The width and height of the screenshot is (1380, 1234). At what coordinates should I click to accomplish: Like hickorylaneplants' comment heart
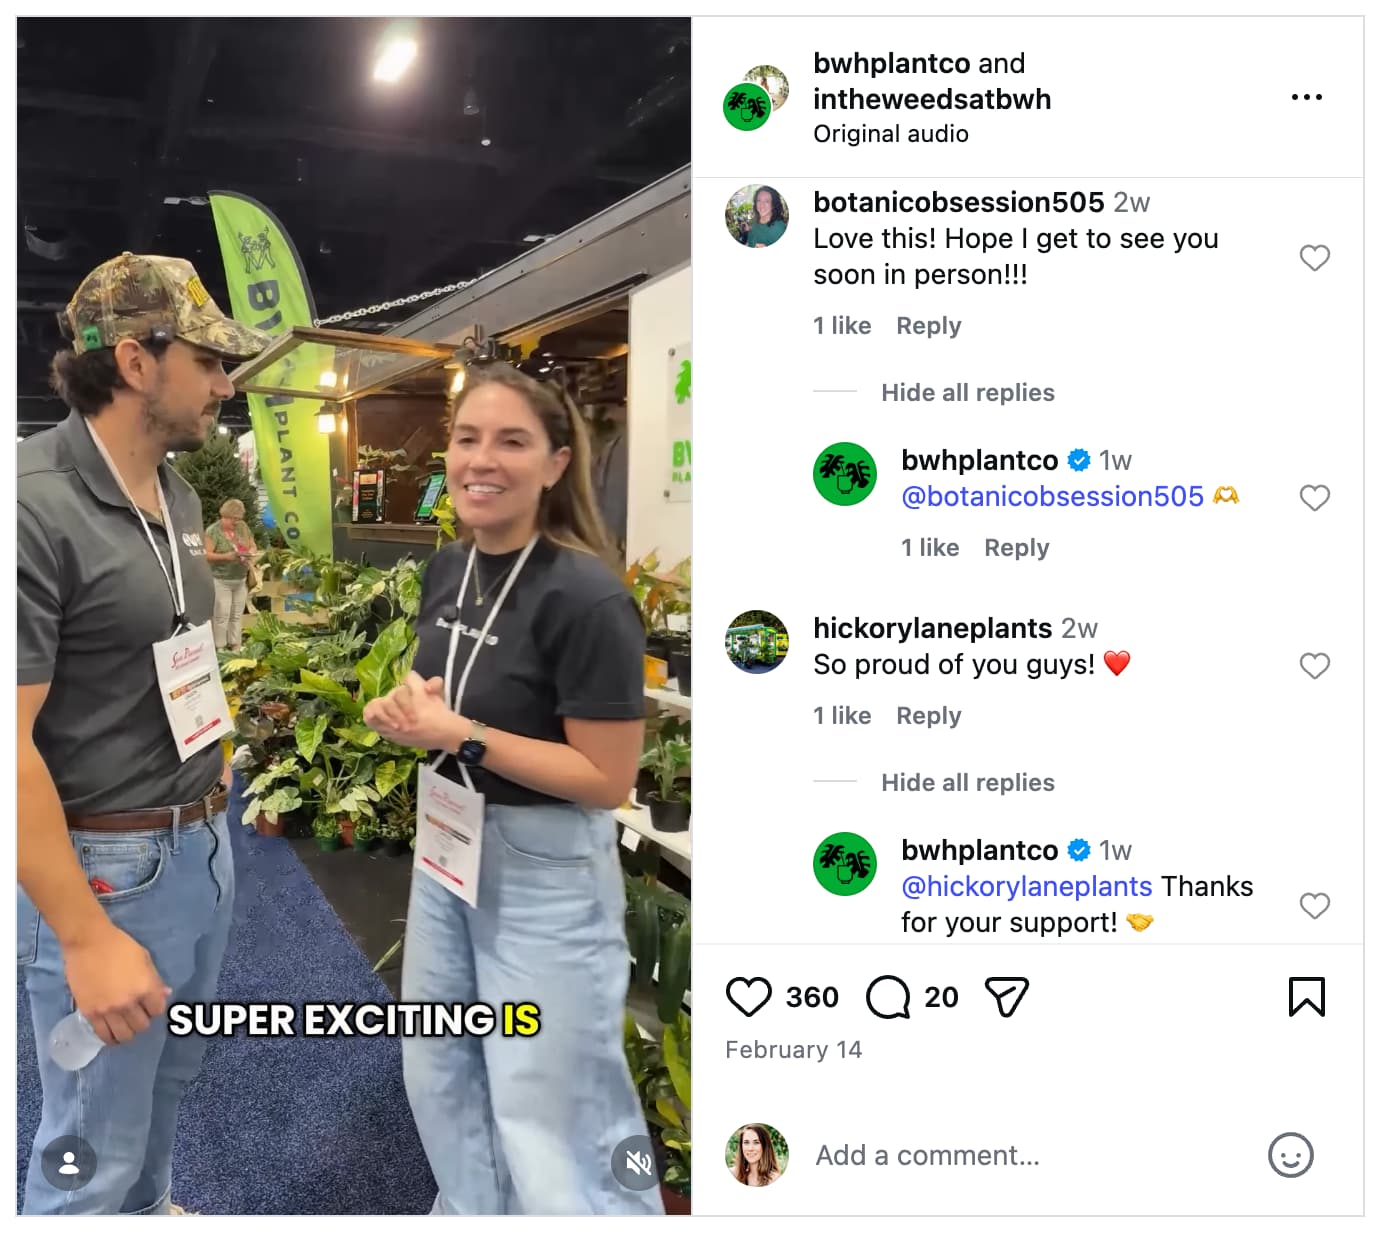[1315, 665]
